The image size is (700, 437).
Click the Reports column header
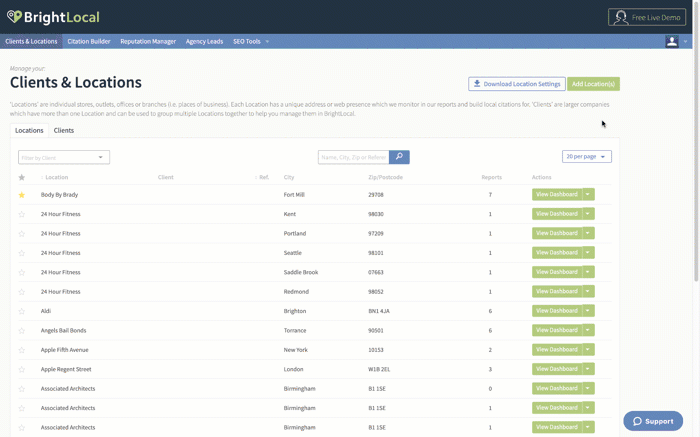pyautogui.click(x=492, y=177)
